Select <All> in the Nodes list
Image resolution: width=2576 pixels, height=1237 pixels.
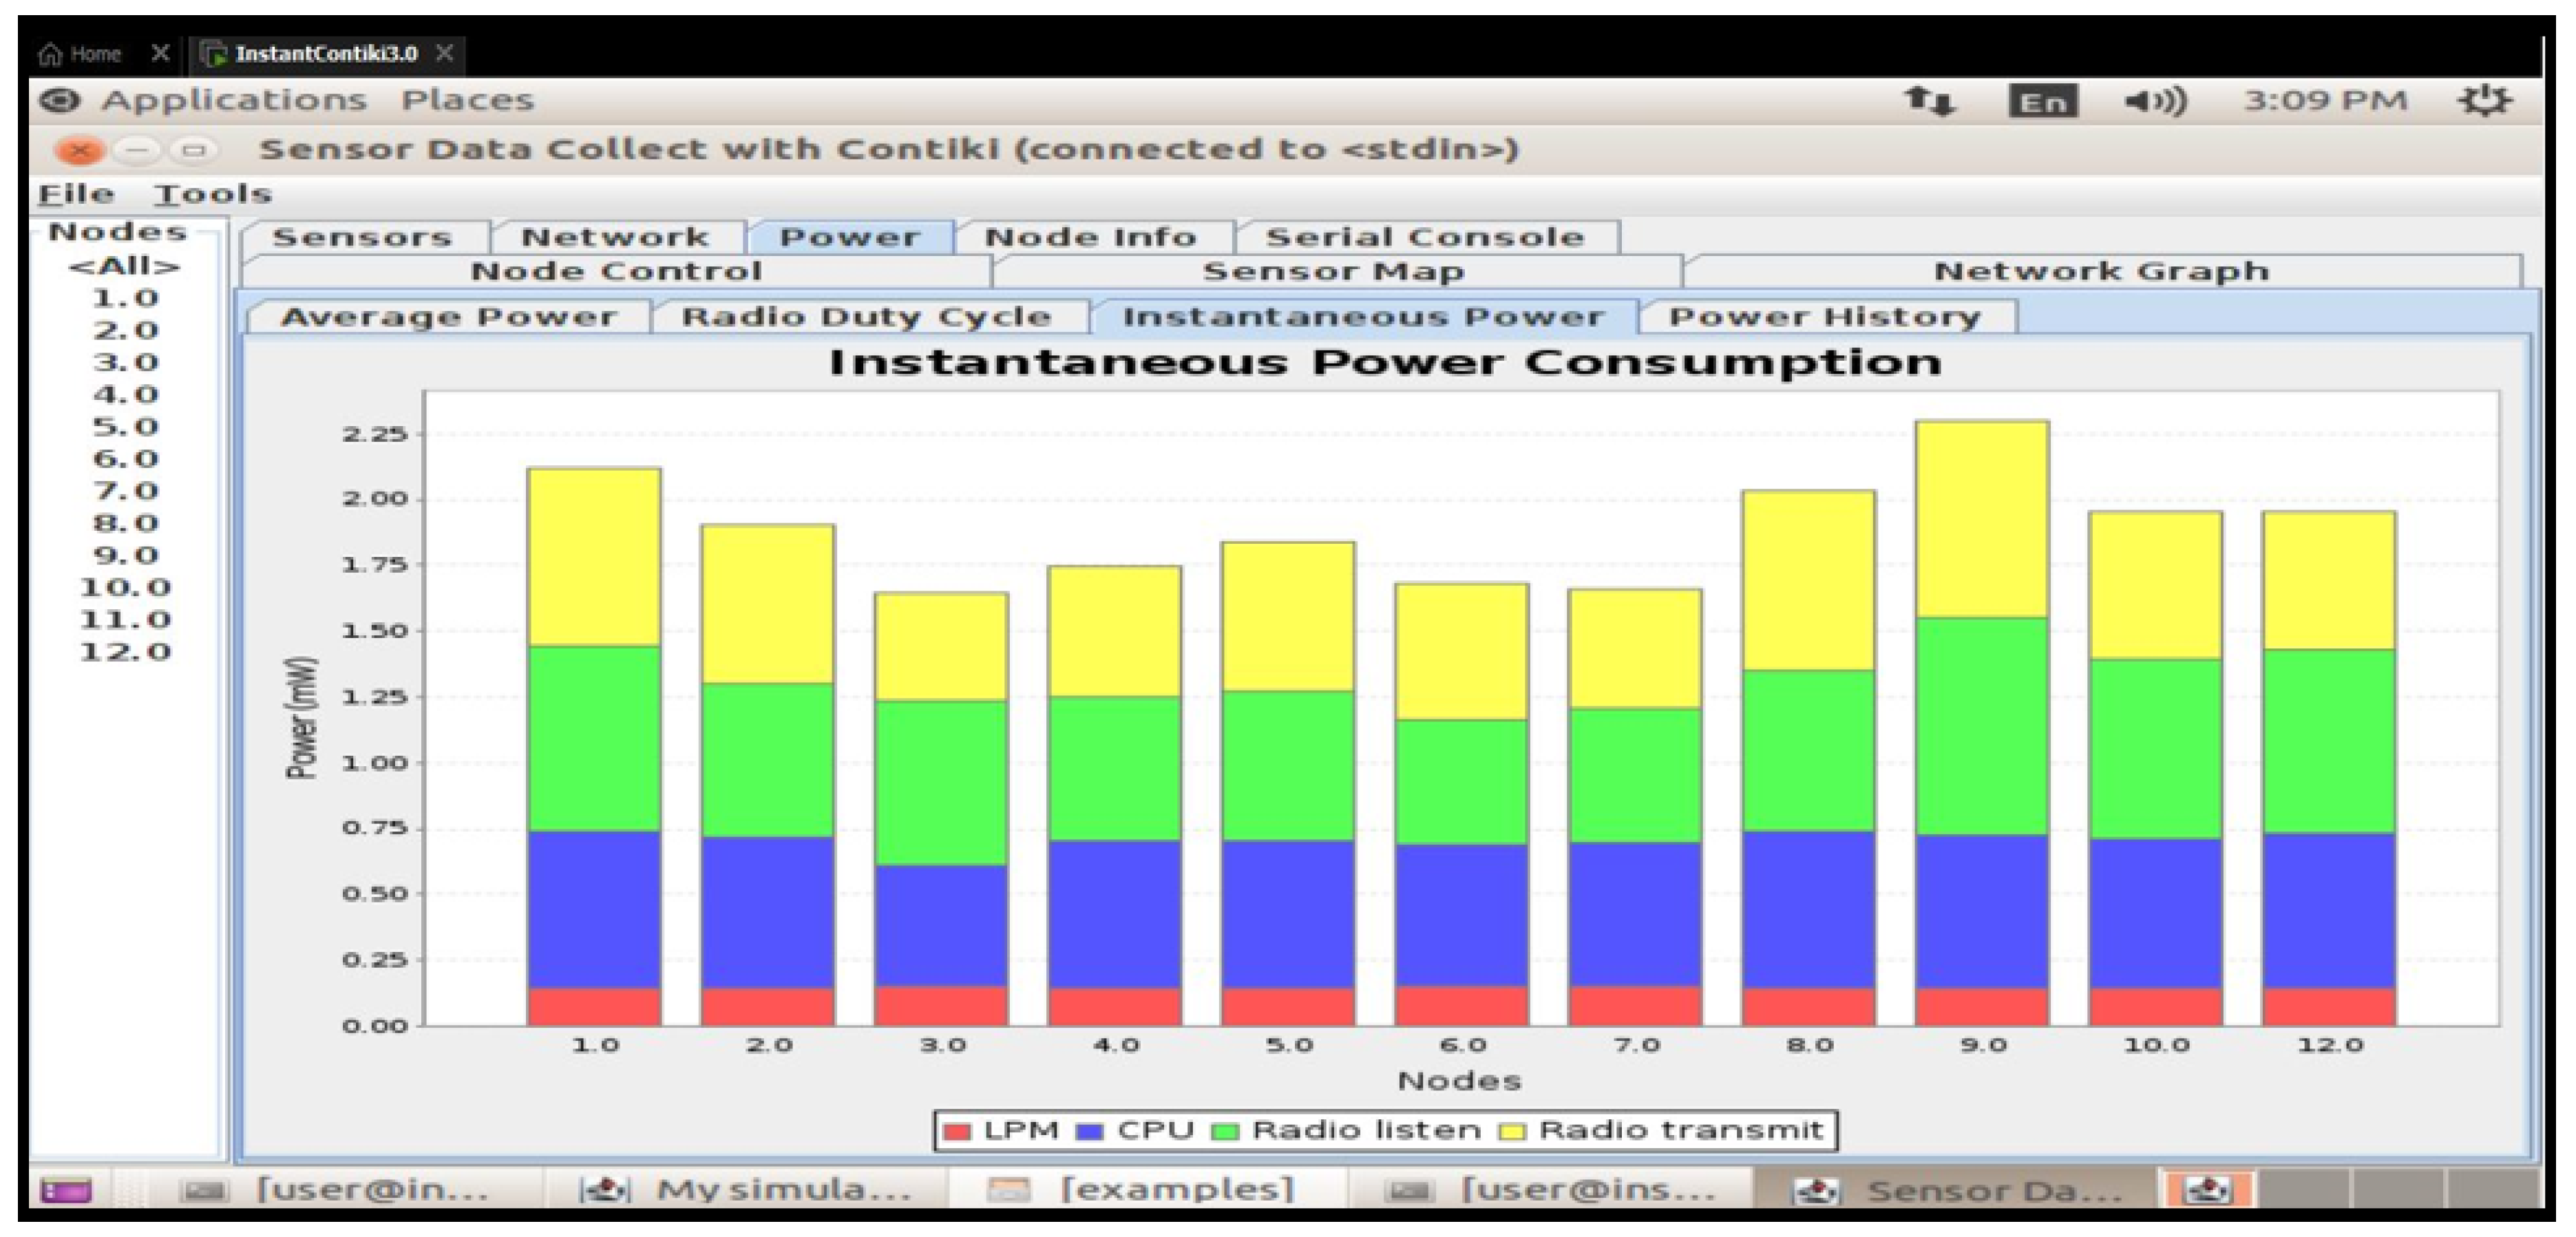(x=124, y=267)
